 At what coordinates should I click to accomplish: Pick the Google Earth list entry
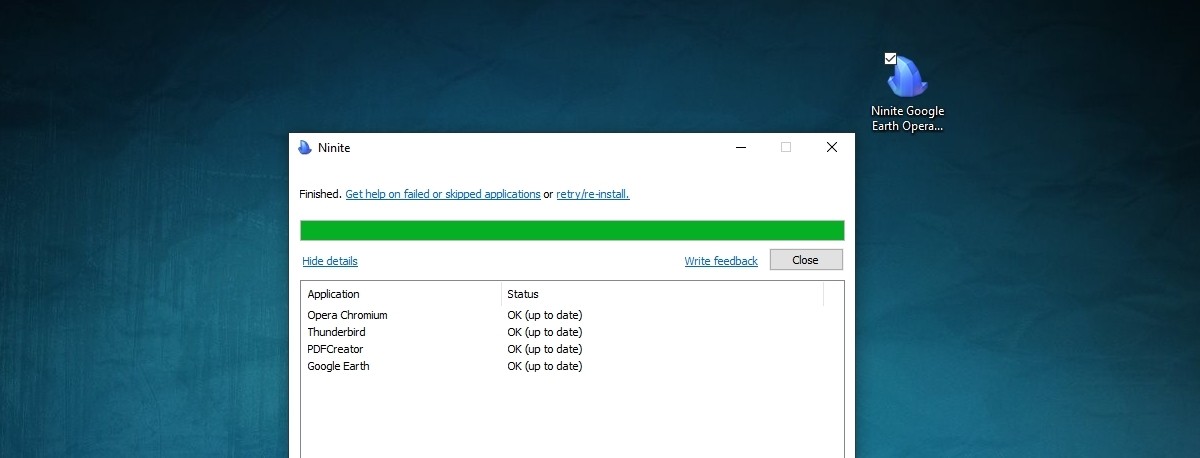(x=338, y=366)
